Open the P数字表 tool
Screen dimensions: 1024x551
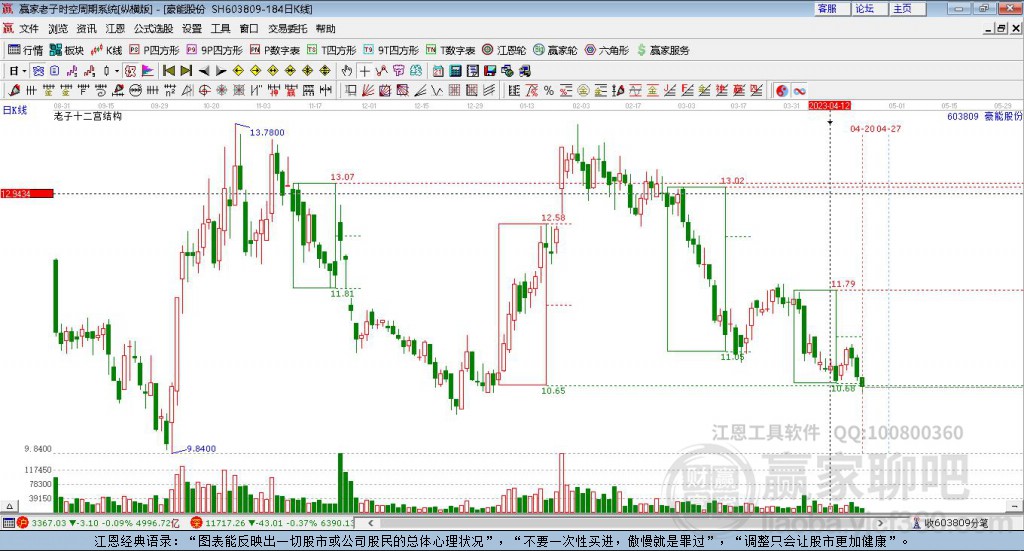(x=274, y=50)
